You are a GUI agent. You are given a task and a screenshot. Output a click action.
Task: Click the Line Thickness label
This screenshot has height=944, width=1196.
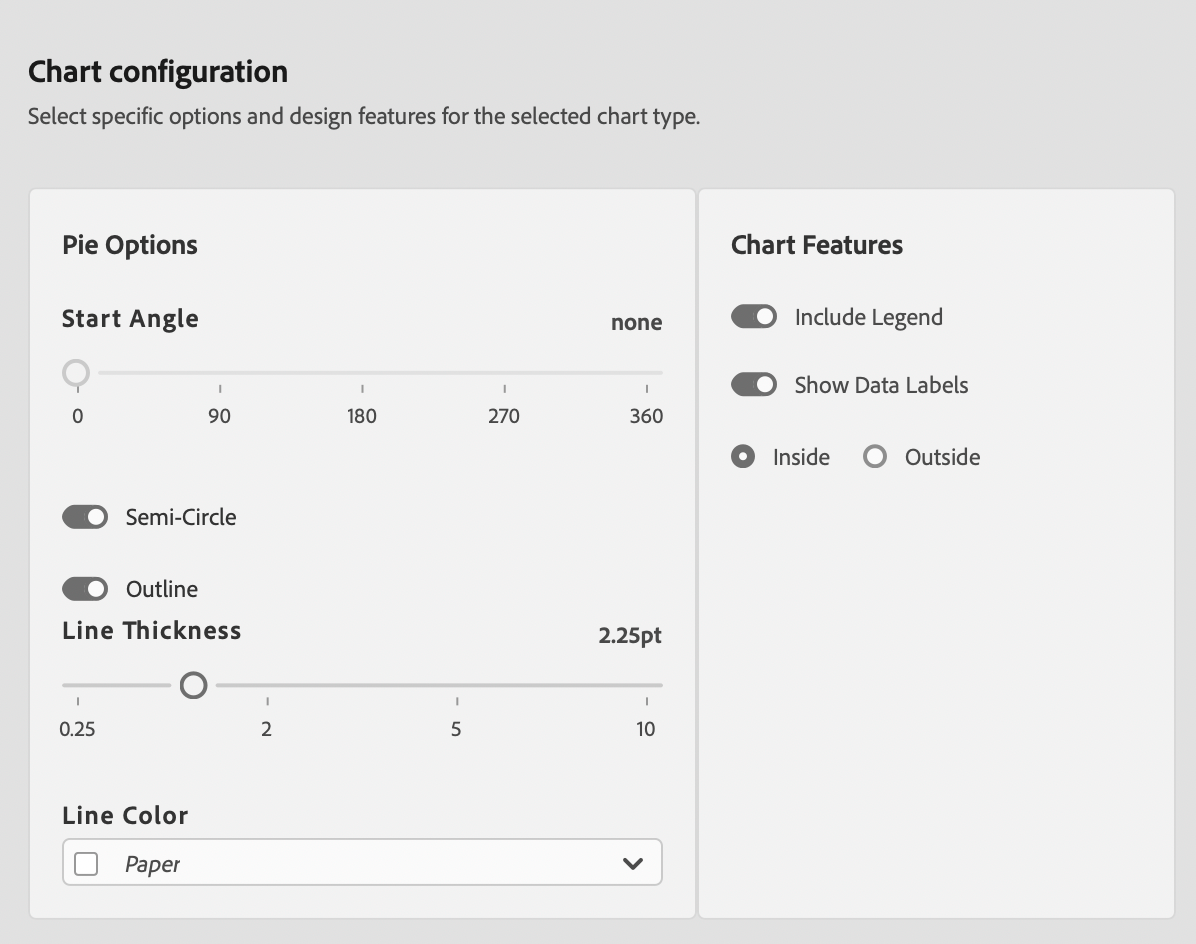point(152,631)
